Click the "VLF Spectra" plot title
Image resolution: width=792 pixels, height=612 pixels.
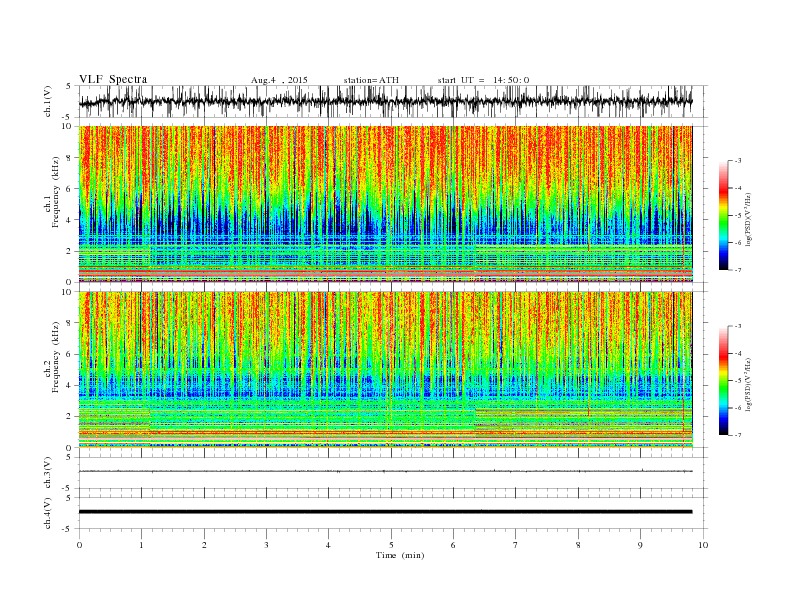pyautogui.click(x=113, y=79)
